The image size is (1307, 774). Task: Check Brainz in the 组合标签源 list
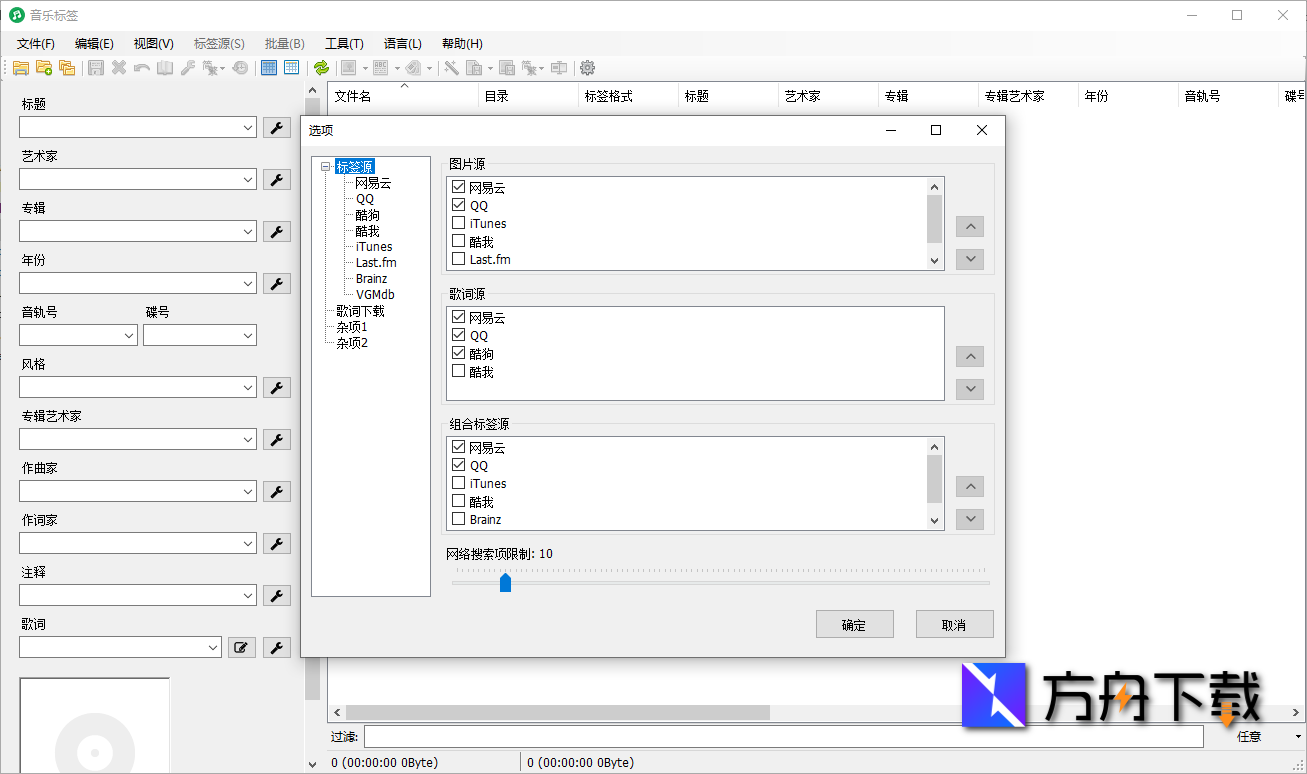[458, 519]
